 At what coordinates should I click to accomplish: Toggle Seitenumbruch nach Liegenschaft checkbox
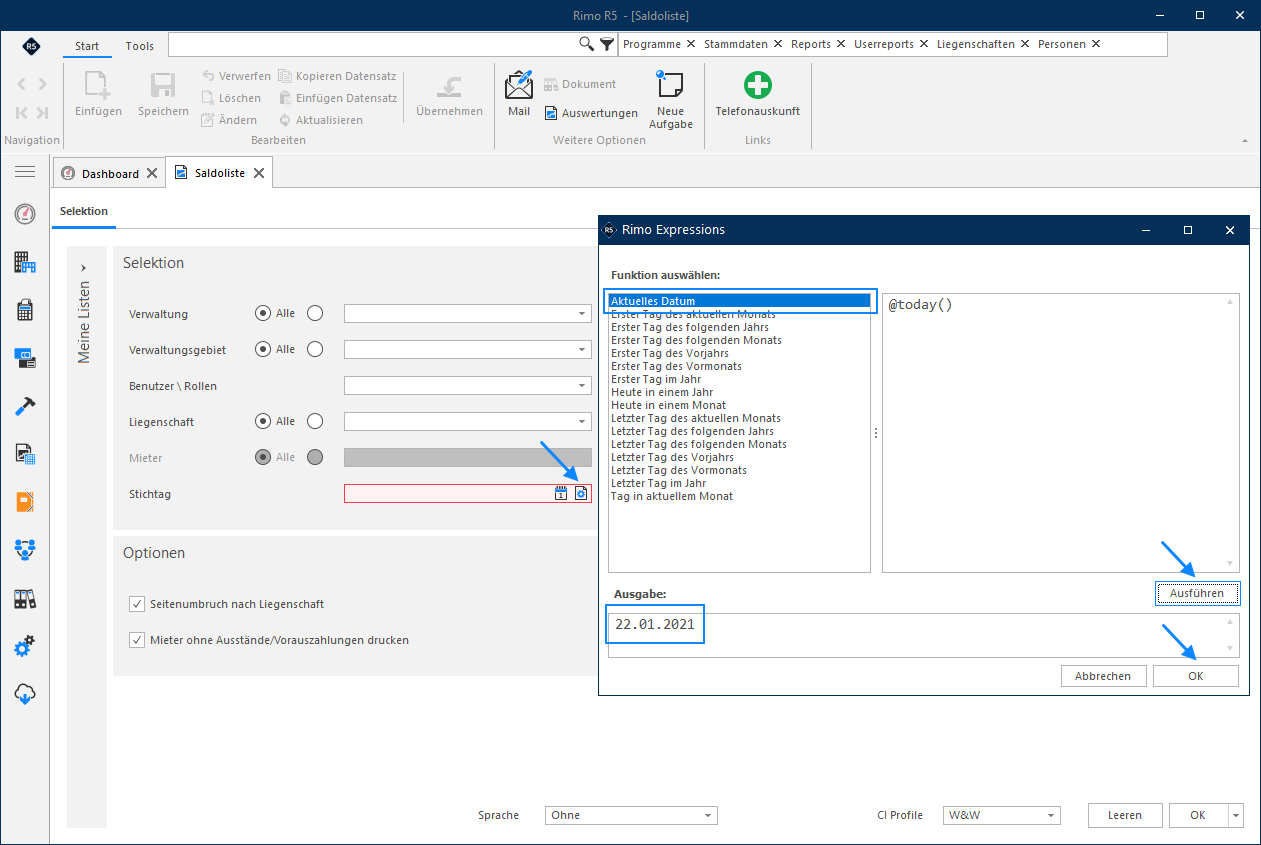(137, 604)
